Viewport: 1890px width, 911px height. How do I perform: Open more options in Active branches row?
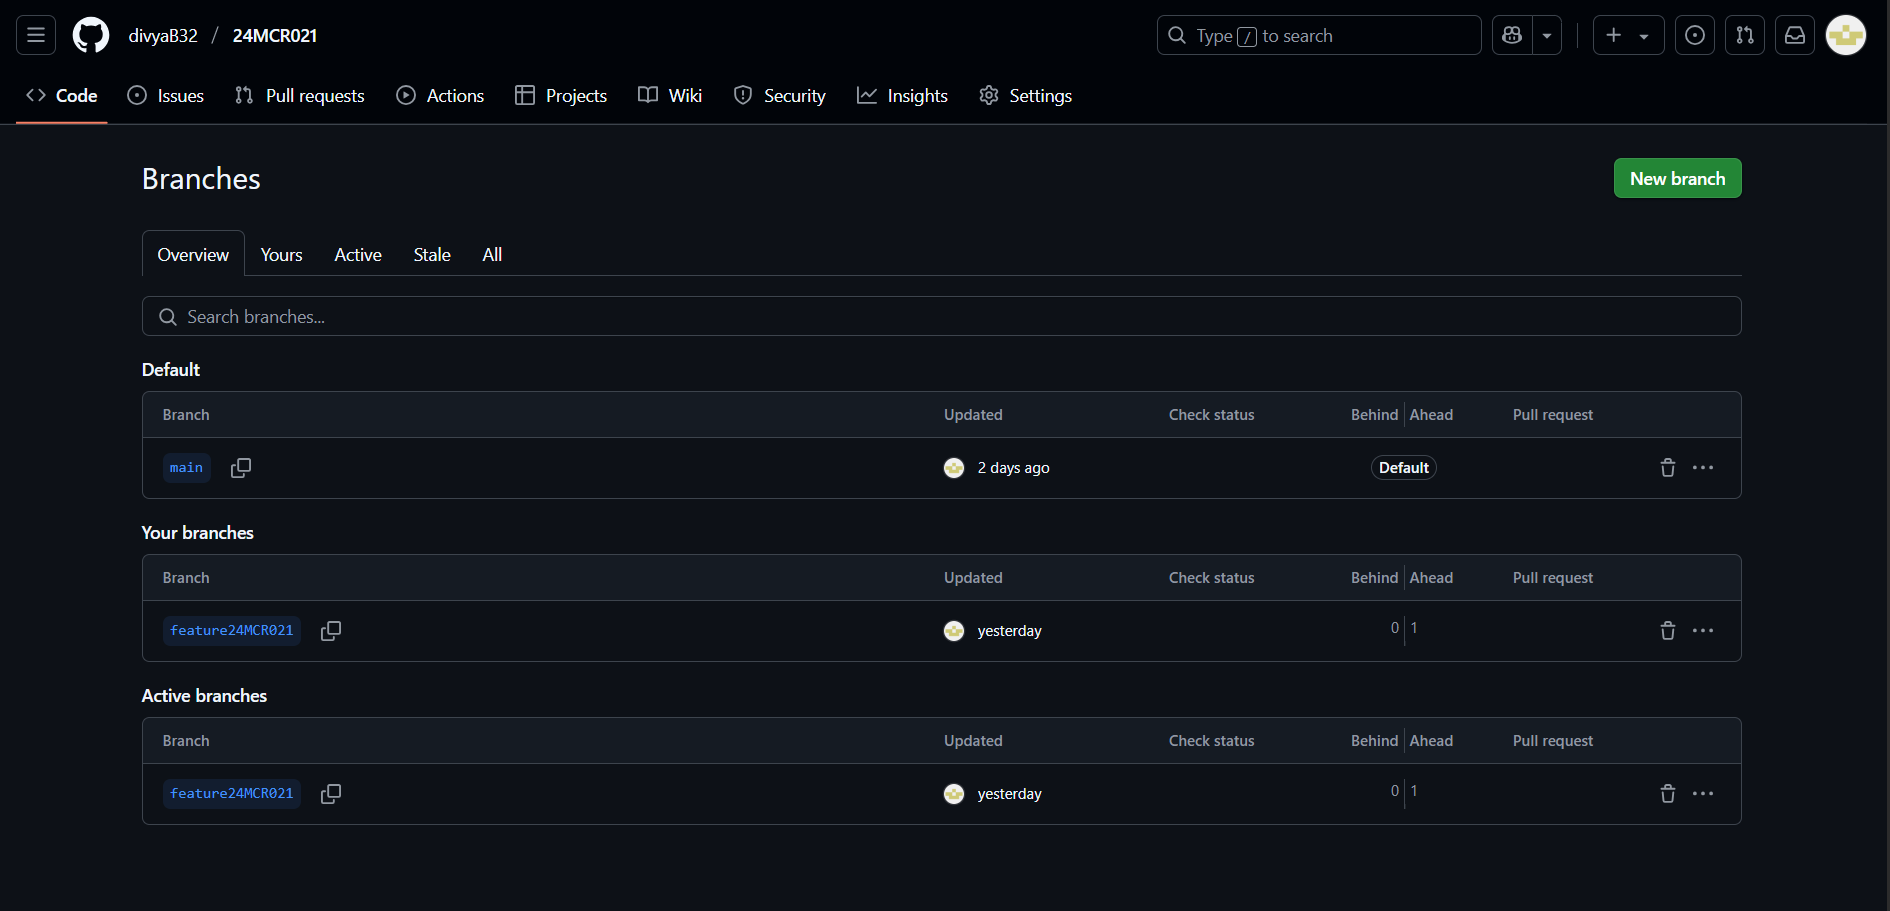click(1703, 793)
